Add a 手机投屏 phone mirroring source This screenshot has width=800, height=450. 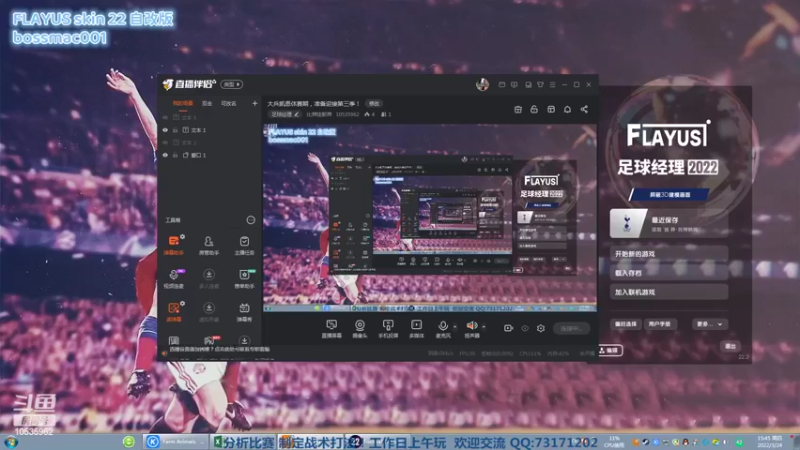pos(388,329)
